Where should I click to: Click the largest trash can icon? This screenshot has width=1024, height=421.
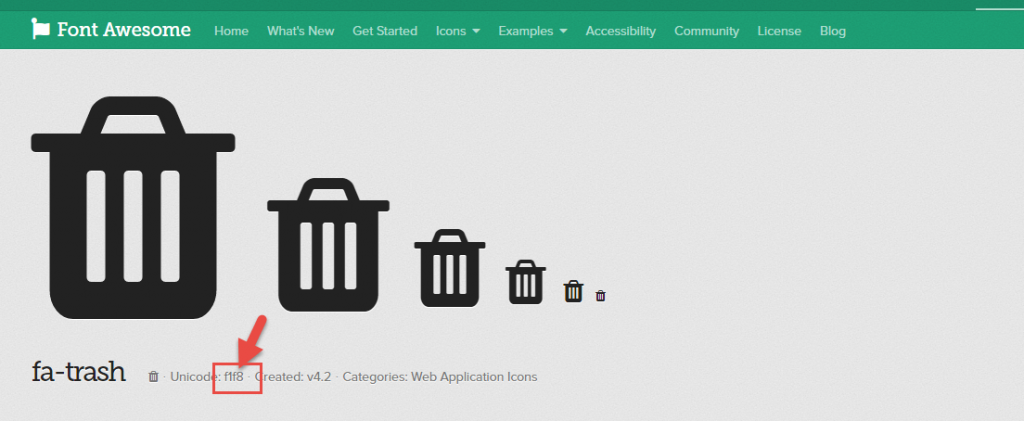click(133, 208)
